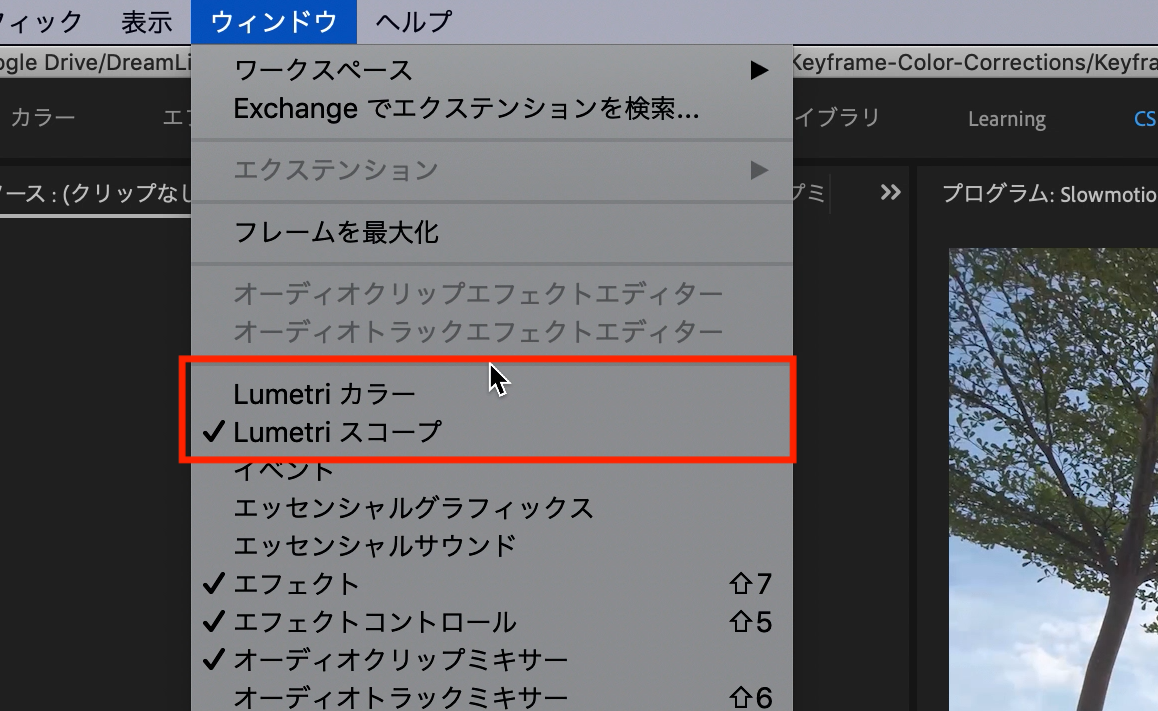The image size is (1158, 711).
Task: Toggle the checked オーディオクリップミキサー item
Action: (x=492, y=659)
